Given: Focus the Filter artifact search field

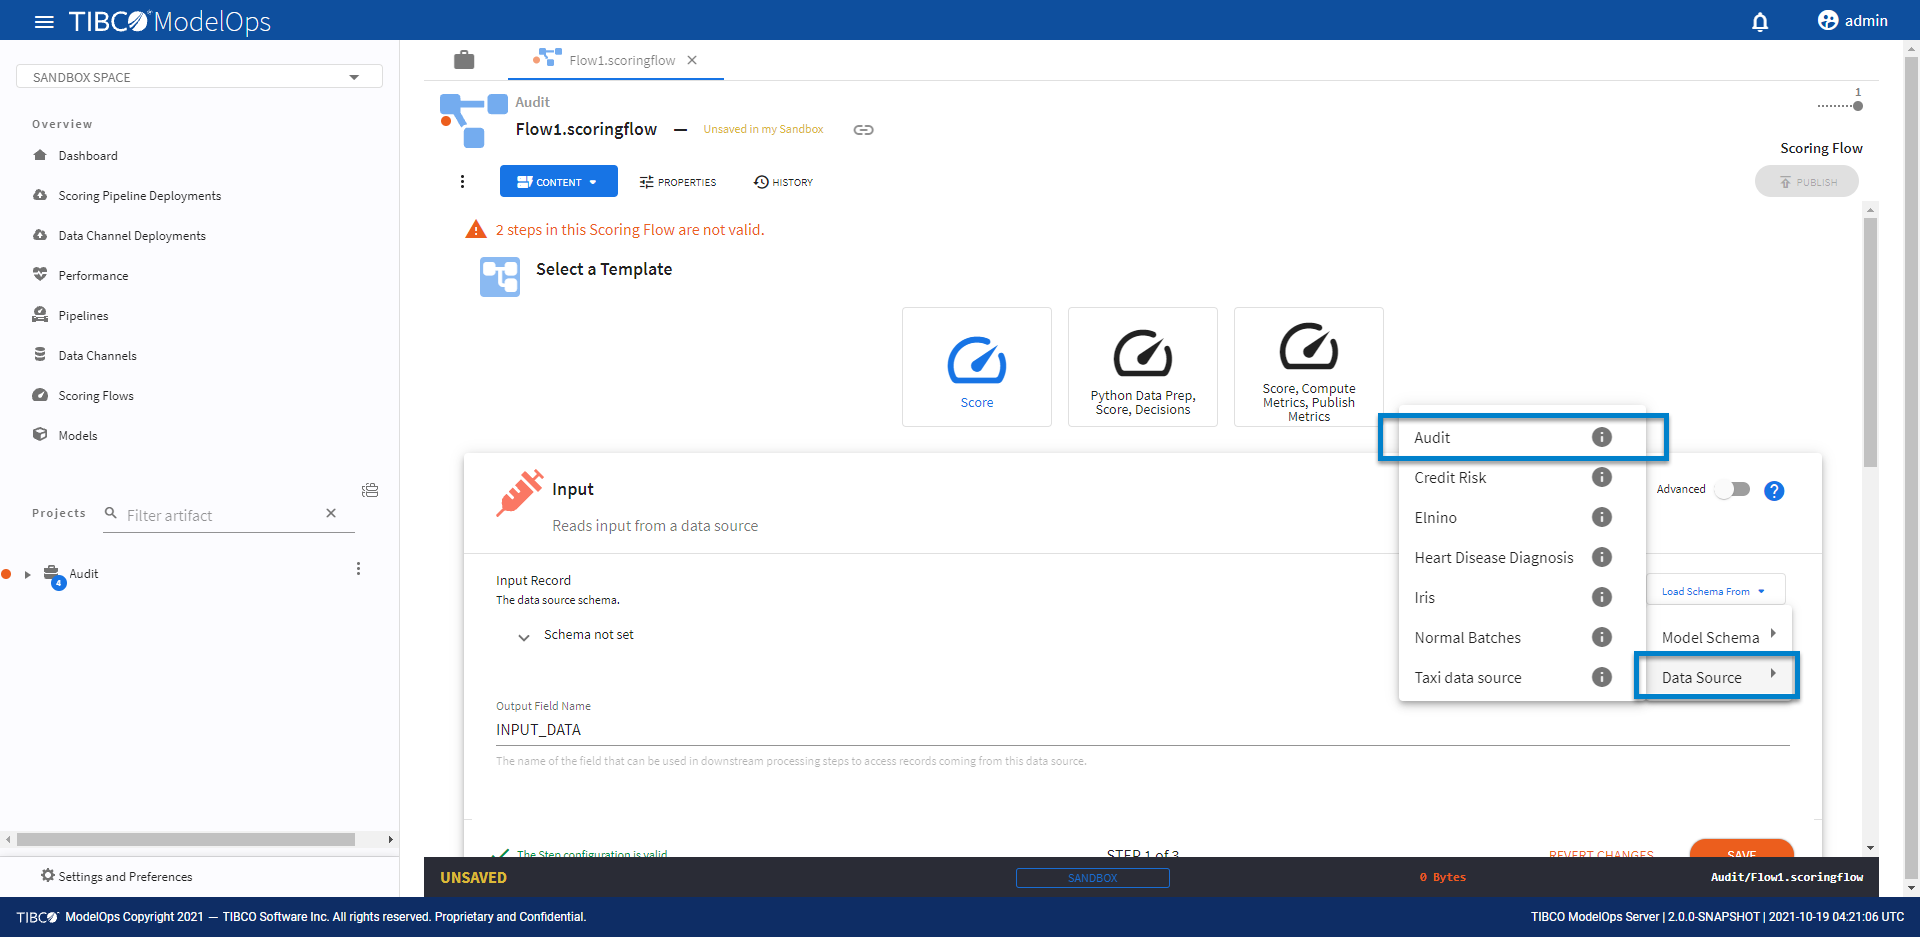Looking at the screenshot, I should click(220, 515).
